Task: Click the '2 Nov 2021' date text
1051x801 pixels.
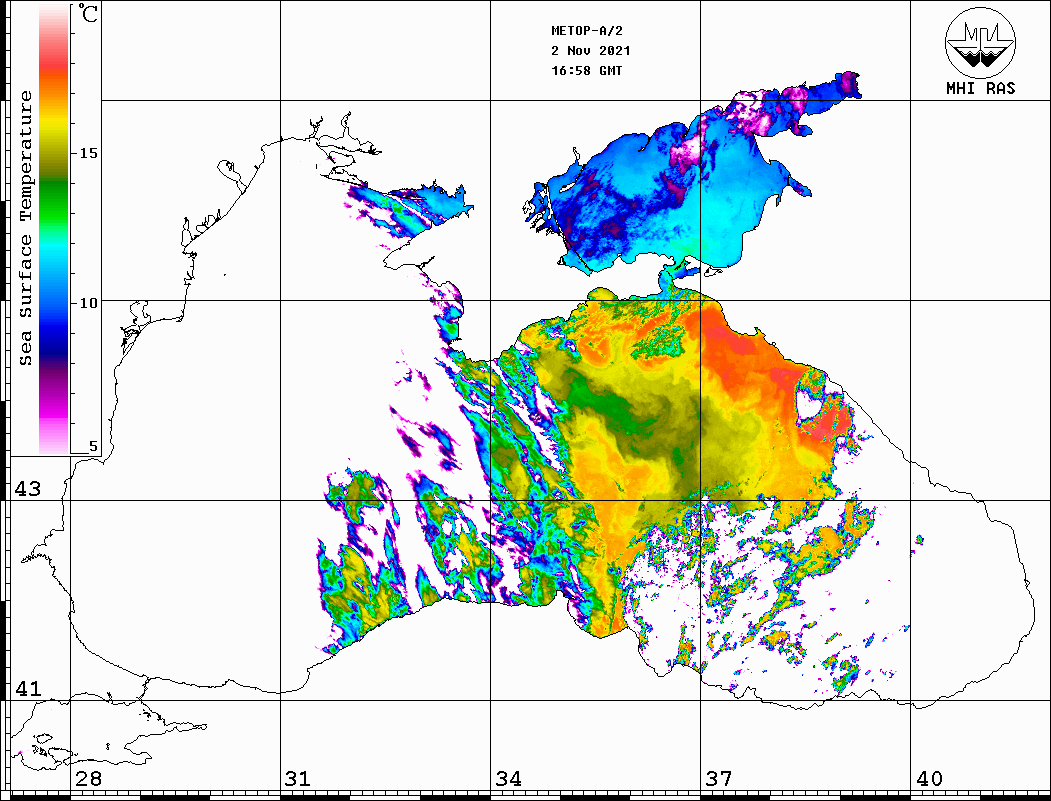Action: 591,51
